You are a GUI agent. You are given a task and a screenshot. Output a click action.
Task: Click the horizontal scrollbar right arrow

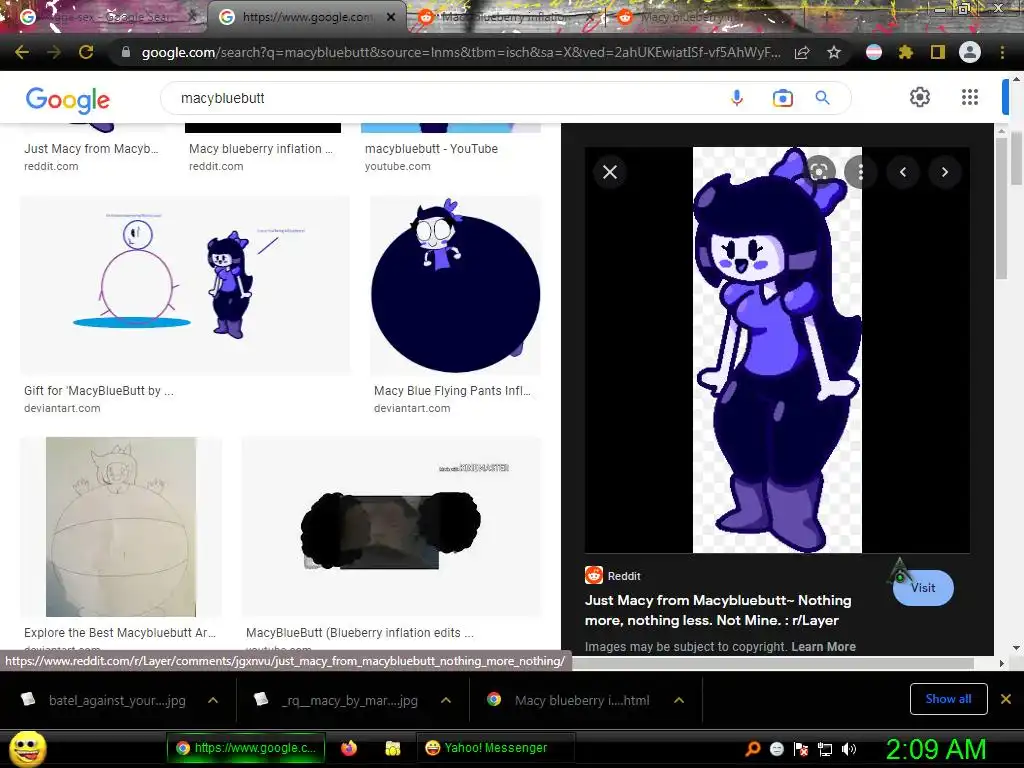[x=1001, y=664]
